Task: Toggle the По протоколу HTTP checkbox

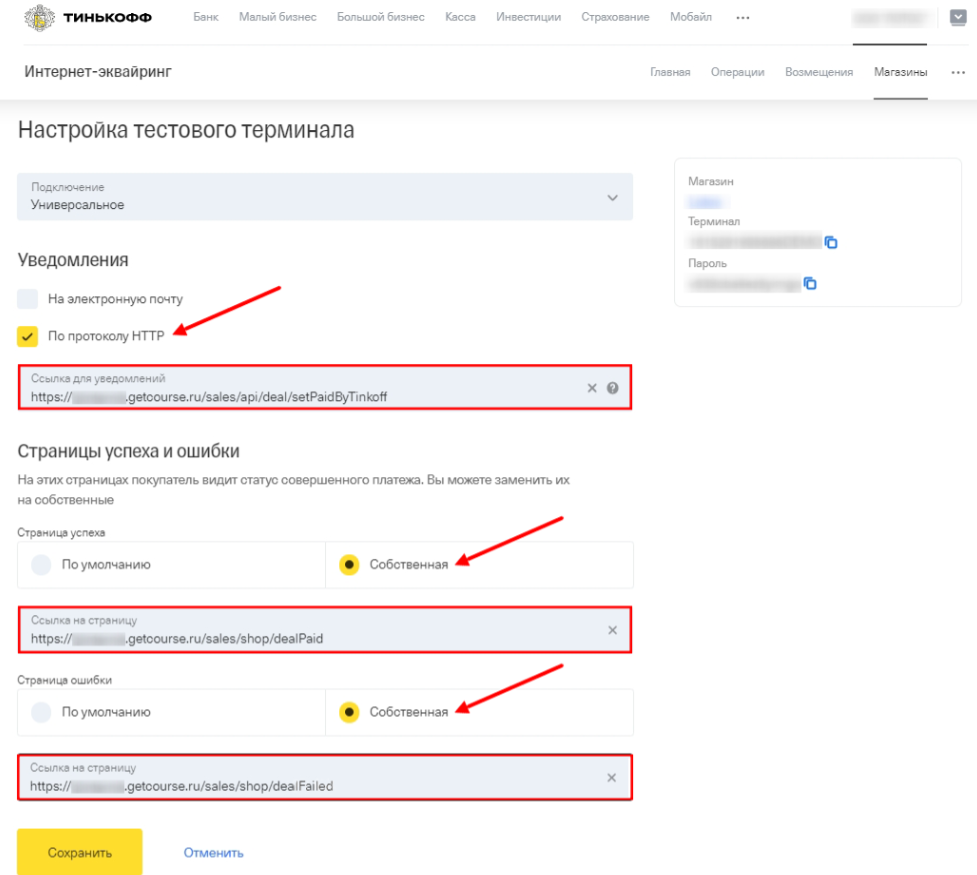Action: click(27, 337)
